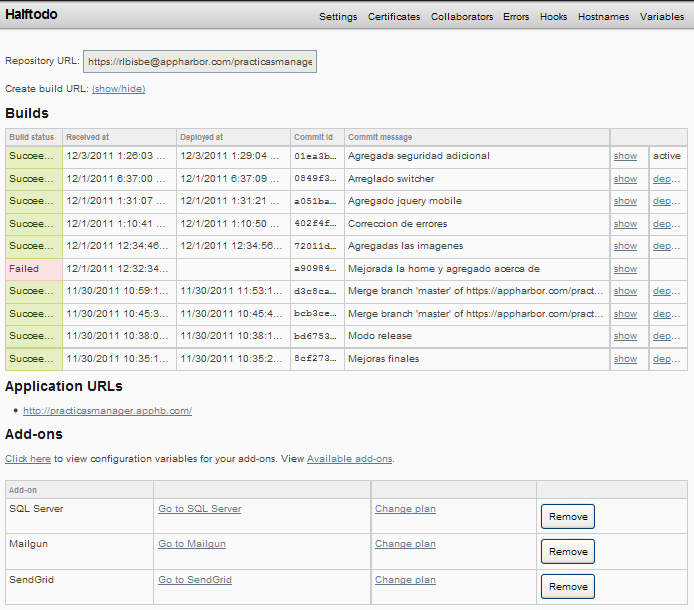Image resolution: width=694 pixels, height=610 pixels.
Task: Open the Errors page
Action: tap(516, 17)
